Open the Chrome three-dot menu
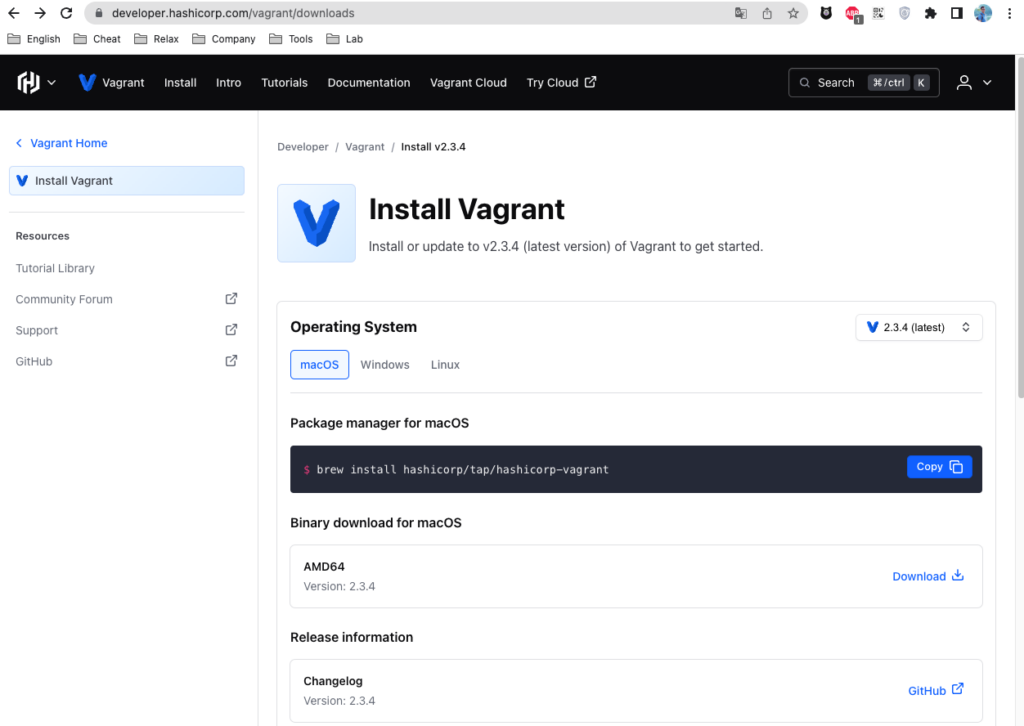This screenshot has width=1024, height=726. pyautogui.click(x=1009, y=13)
